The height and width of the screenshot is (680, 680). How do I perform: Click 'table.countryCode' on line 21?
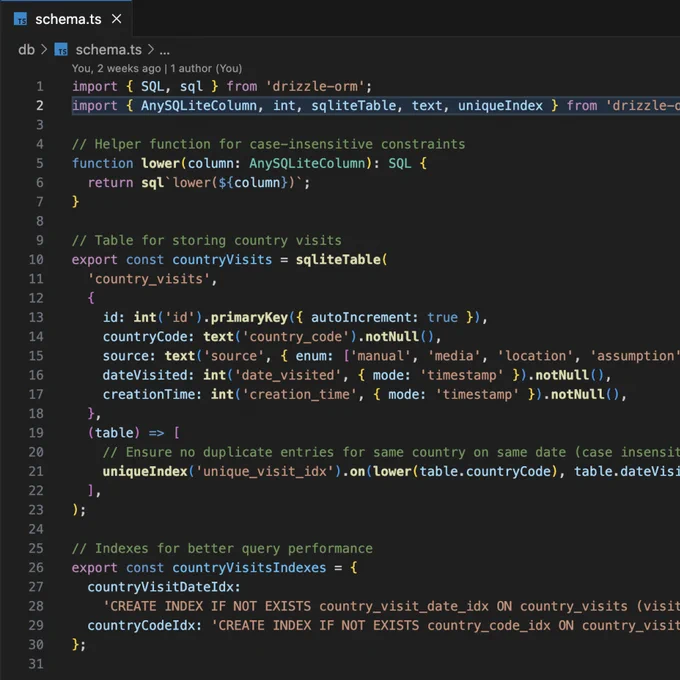click(x=485, y=471)
